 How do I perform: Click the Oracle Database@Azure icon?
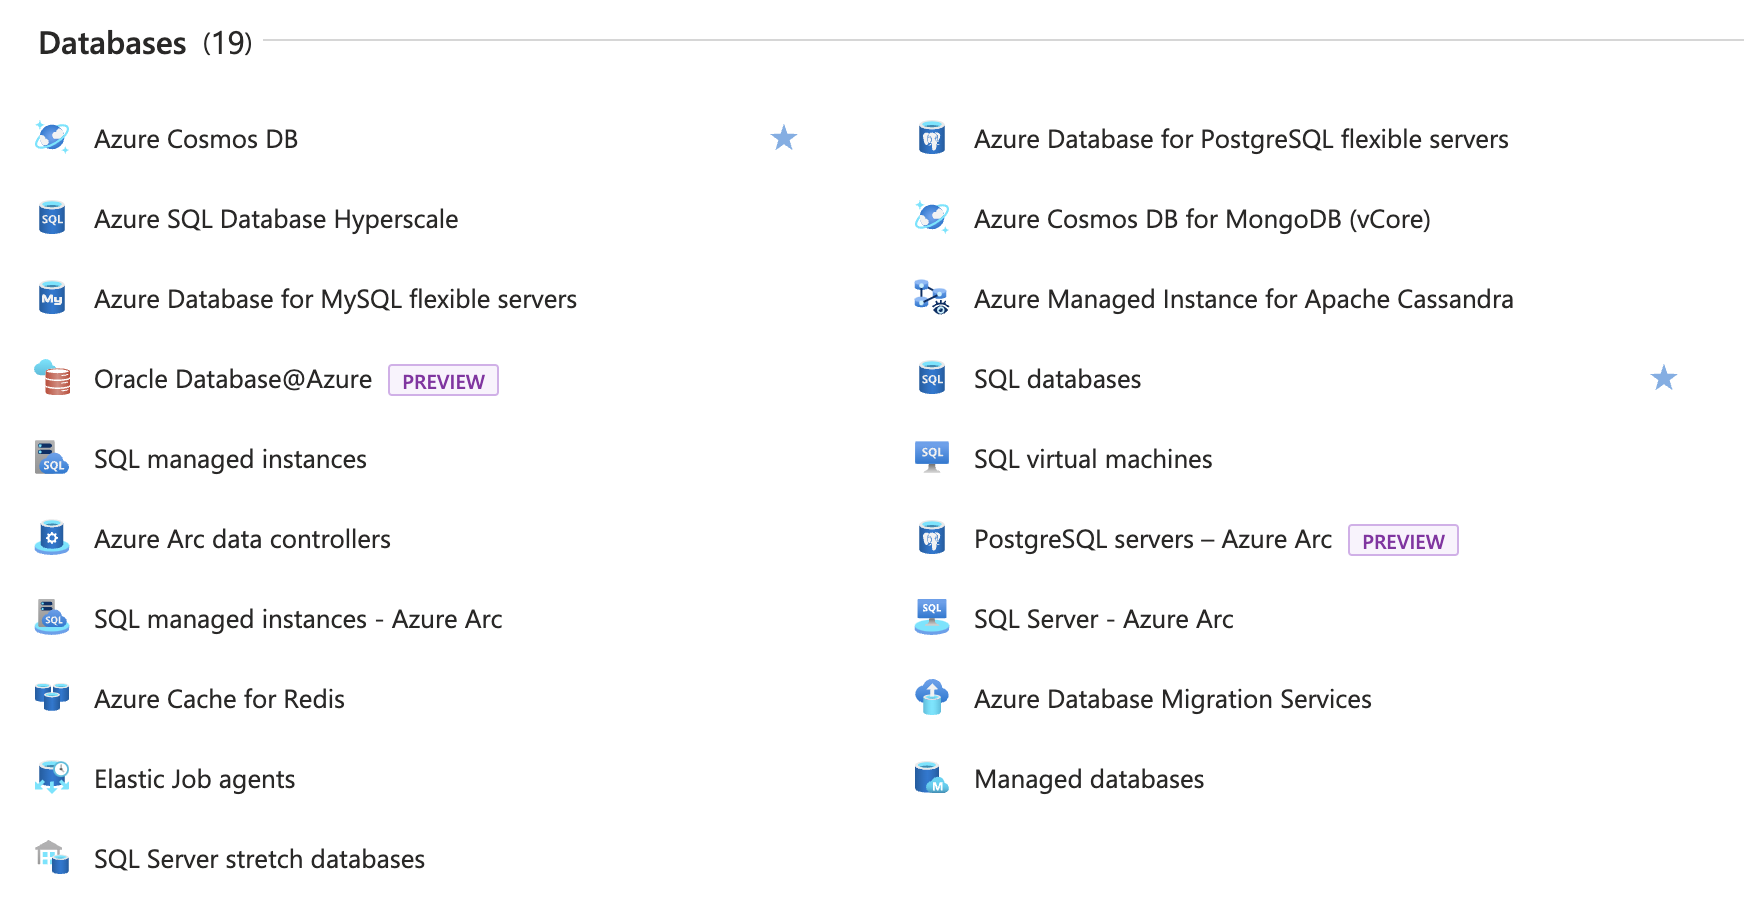point(52,378)
